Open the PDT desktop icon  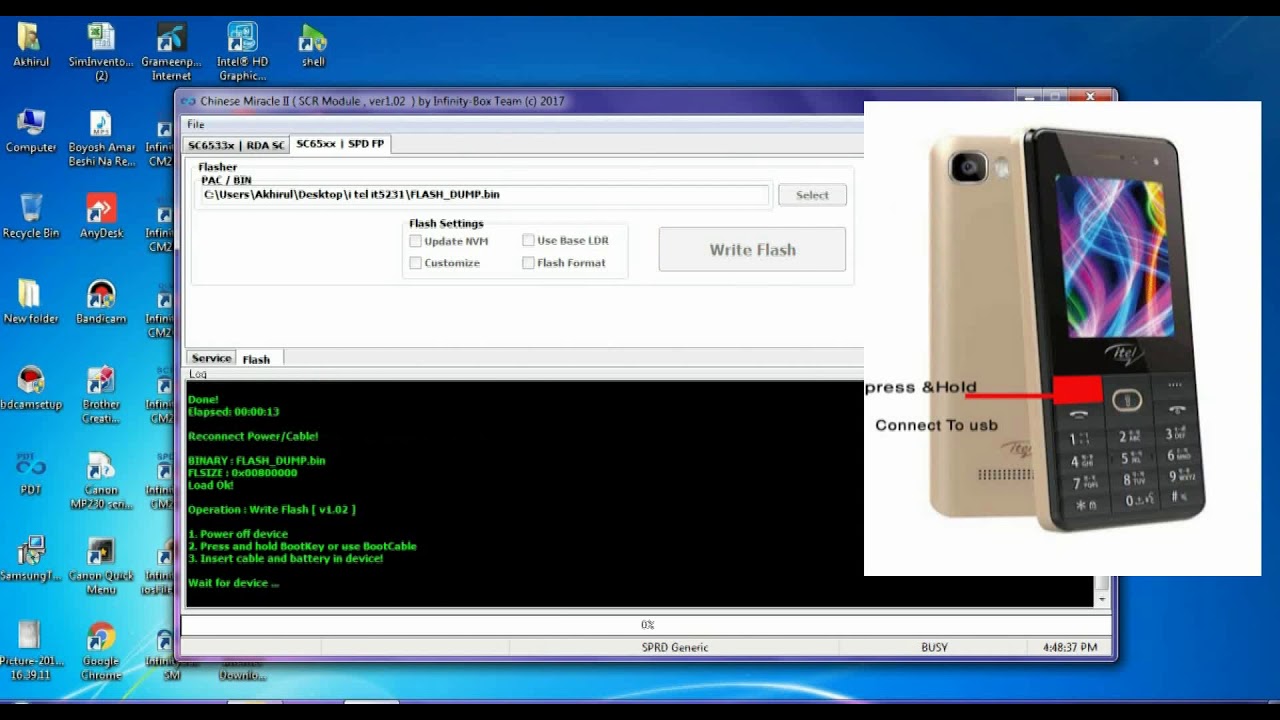pos(31,473)
